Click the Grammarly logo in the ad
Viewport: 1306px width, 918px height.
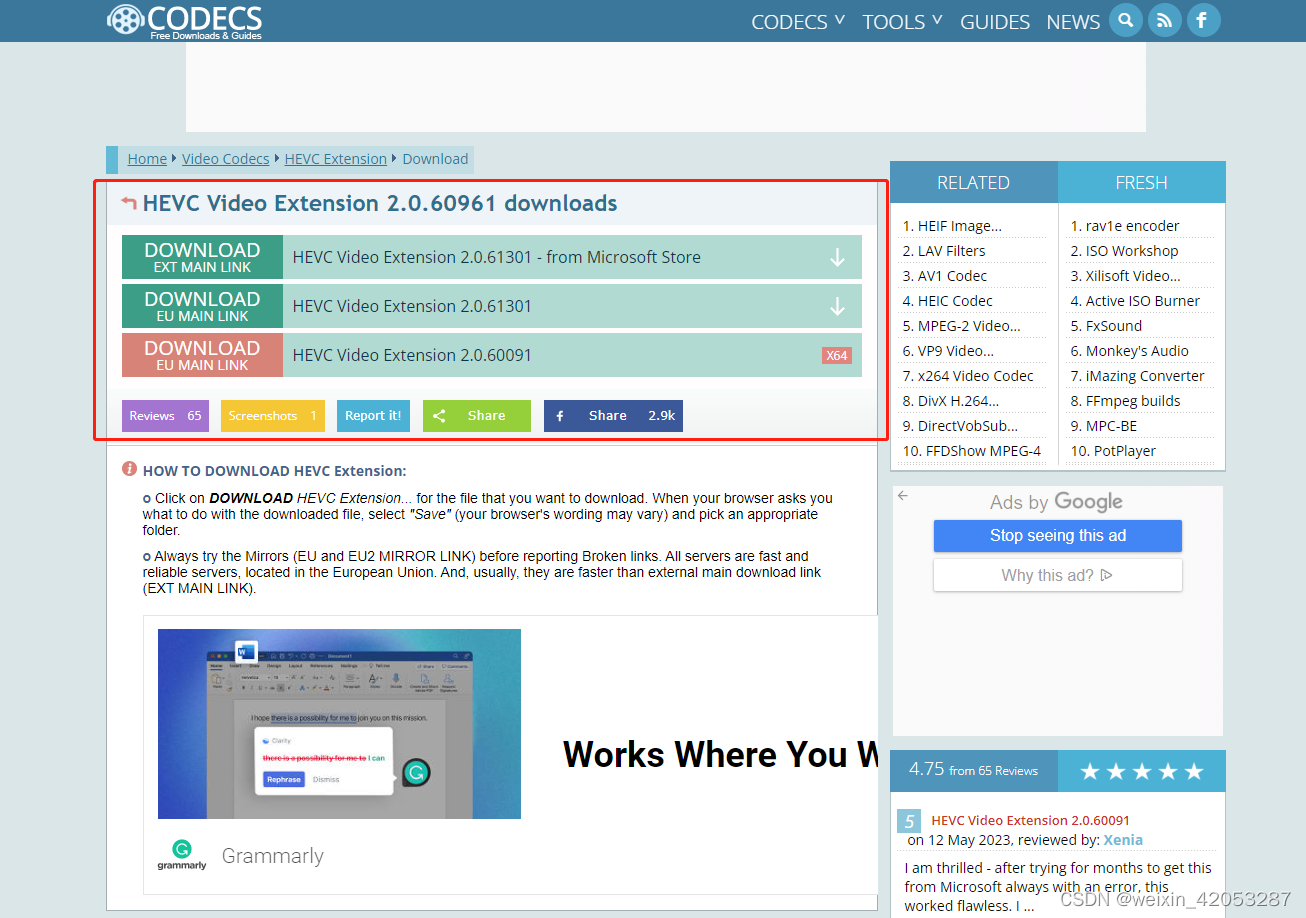[x=182, y=854]
